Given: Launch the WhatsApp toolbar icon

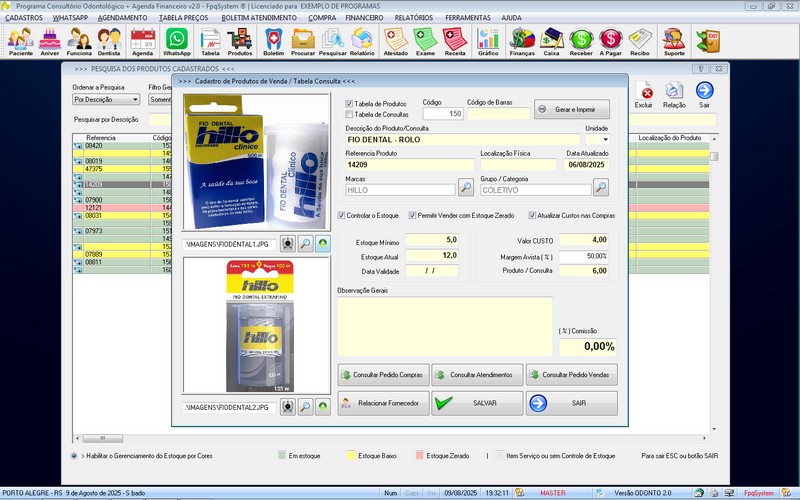Looking at the screenshot, I should (177, 41).
